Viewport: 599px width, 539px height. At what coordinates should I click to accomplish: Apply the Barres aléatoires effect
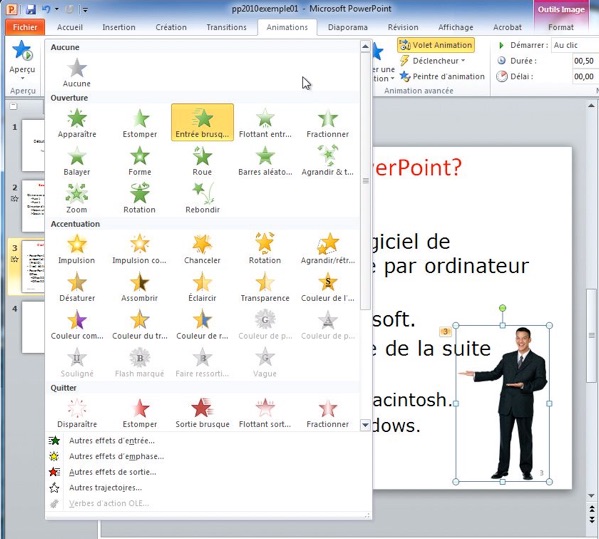coord(265,160)
